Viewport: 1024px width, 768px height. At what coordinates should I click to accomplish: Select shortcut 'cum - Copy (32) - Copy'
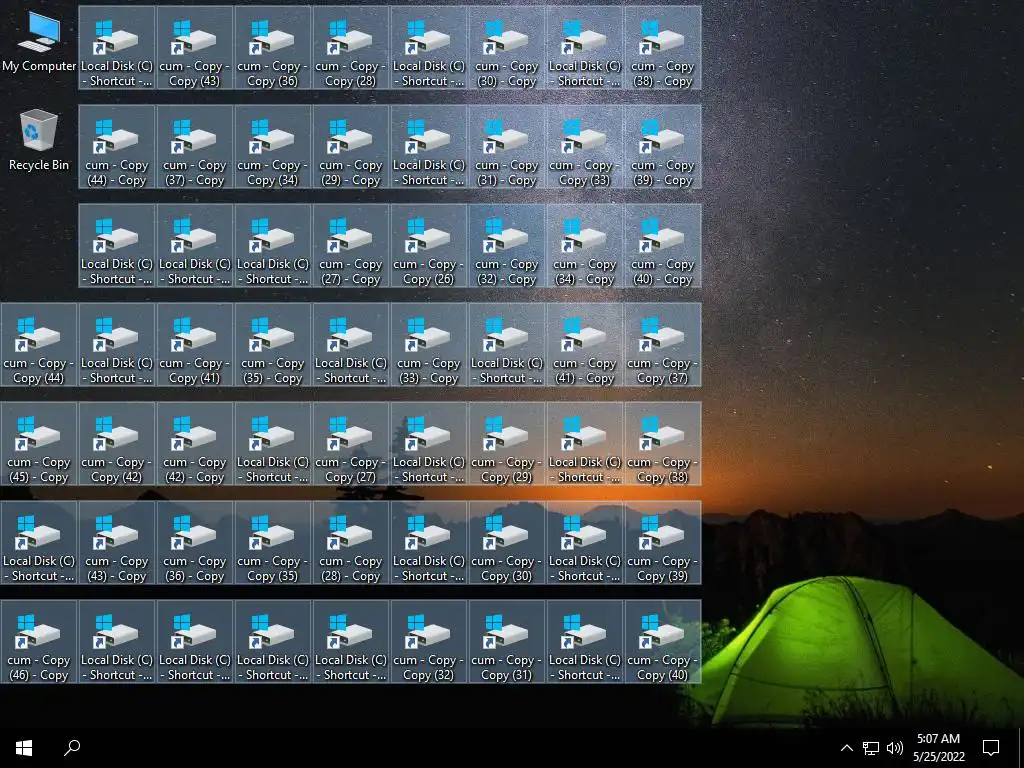pos(507,246)
